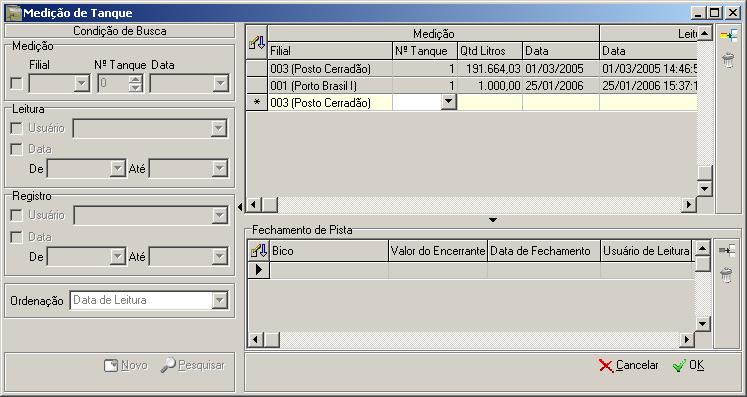Image resolution: width=747 pixels, height=397 pixels.
Task: Click the Nº Tanque column header
Action: (x=424, y=51)
